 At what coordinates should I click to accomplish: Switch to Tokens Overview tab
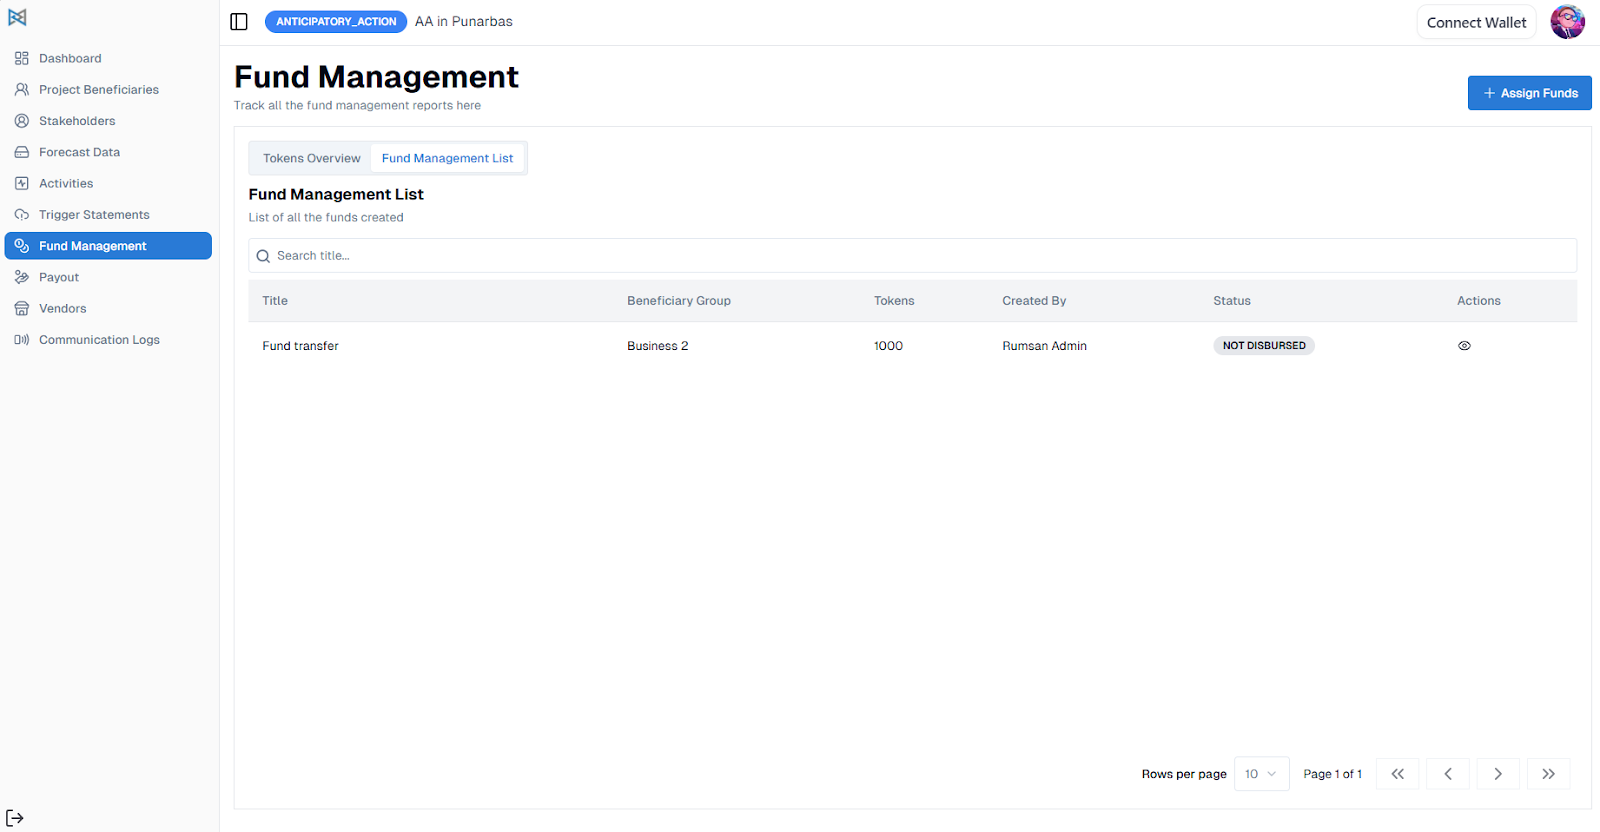[x=312, y=158]
